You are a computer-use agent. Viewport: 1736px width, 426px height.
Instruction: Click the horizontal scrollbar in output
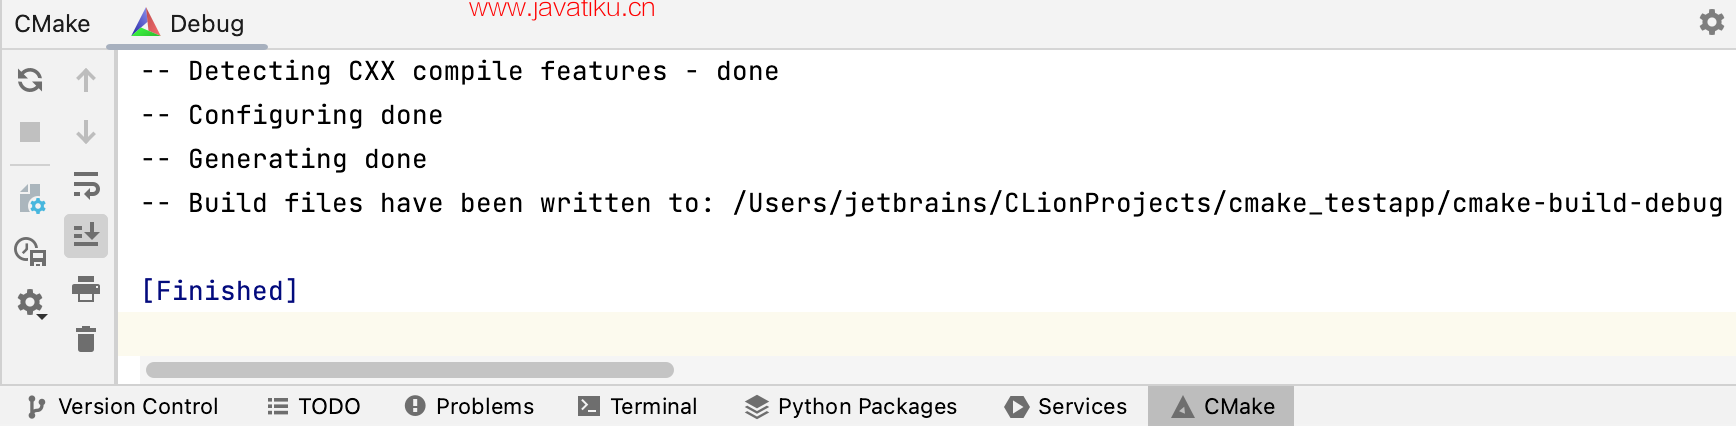tap(410, 370)
